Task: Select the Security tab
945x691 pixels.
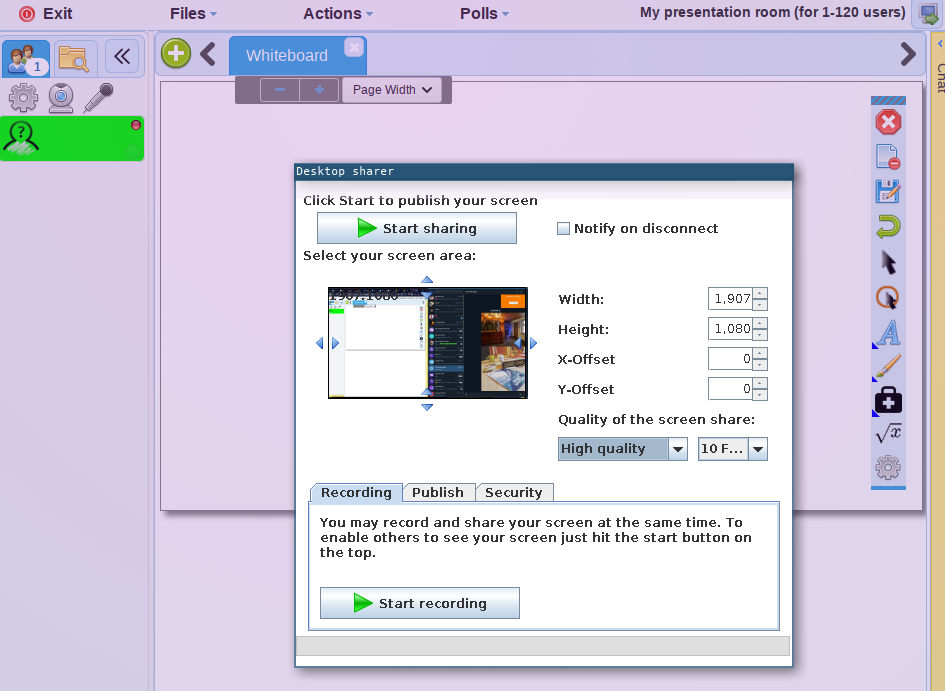Action: (x=514, y=493)
